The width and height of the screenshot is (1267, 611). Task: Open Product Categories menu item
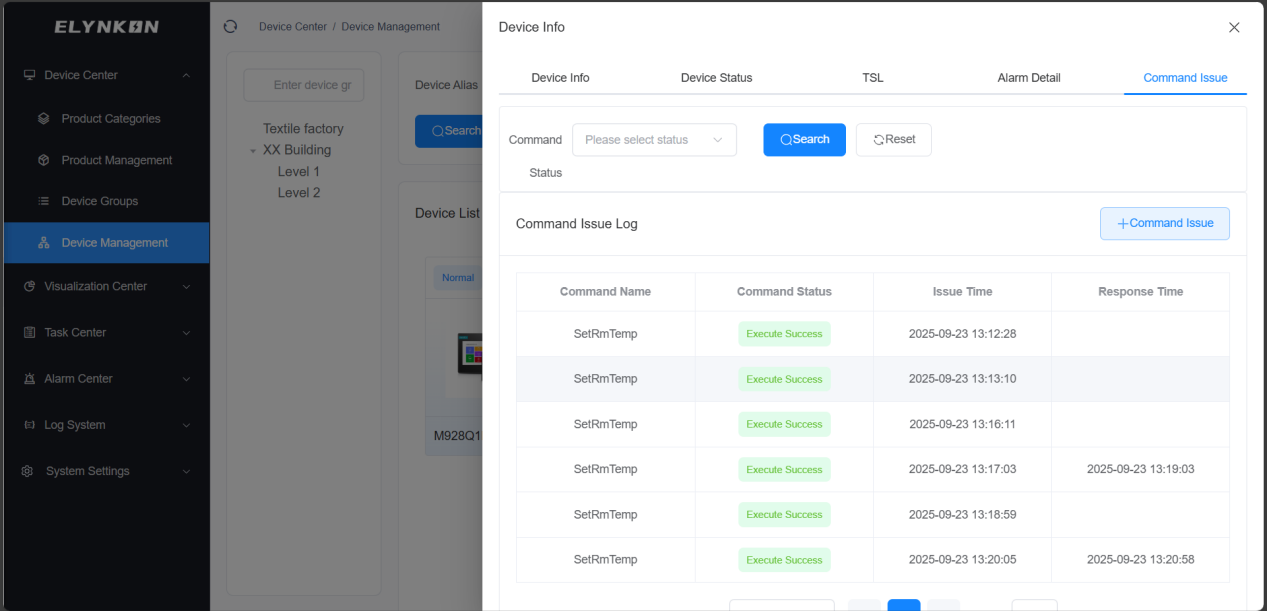point(105,118)
